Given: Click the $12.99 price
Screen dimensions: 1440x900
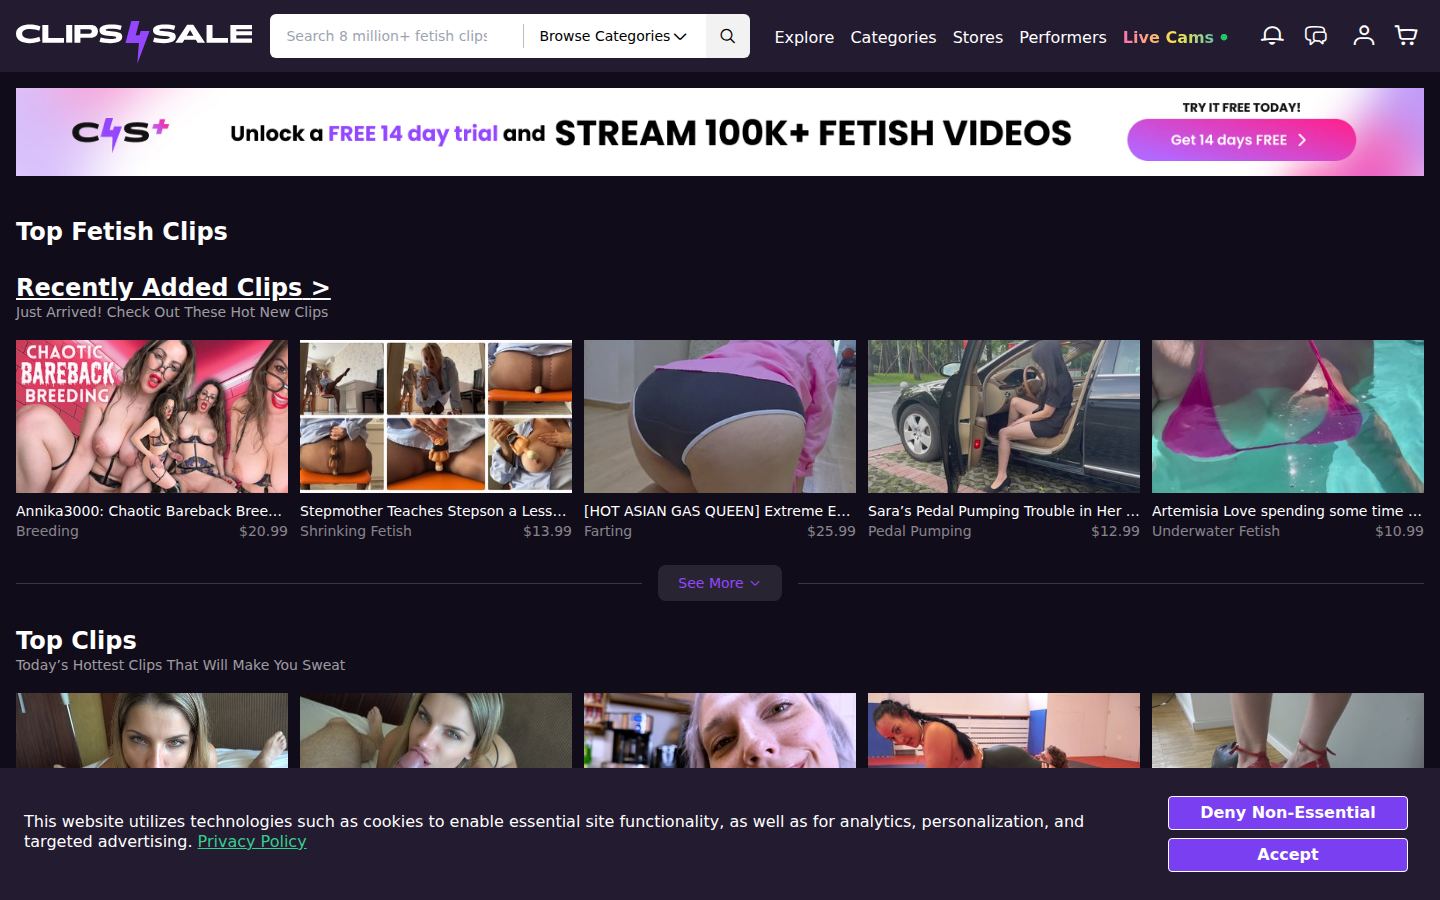Looking at the screenshot, I should pyautogui.click(x=1115, y=531).
